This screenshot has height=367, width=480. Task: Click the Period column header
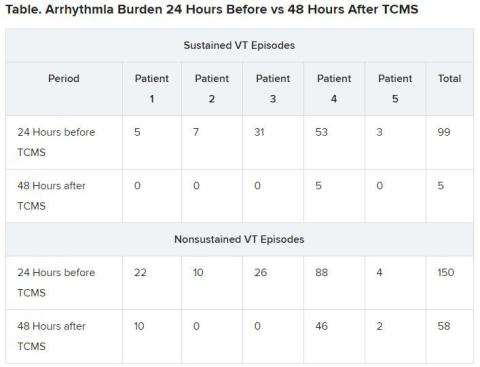64,78
